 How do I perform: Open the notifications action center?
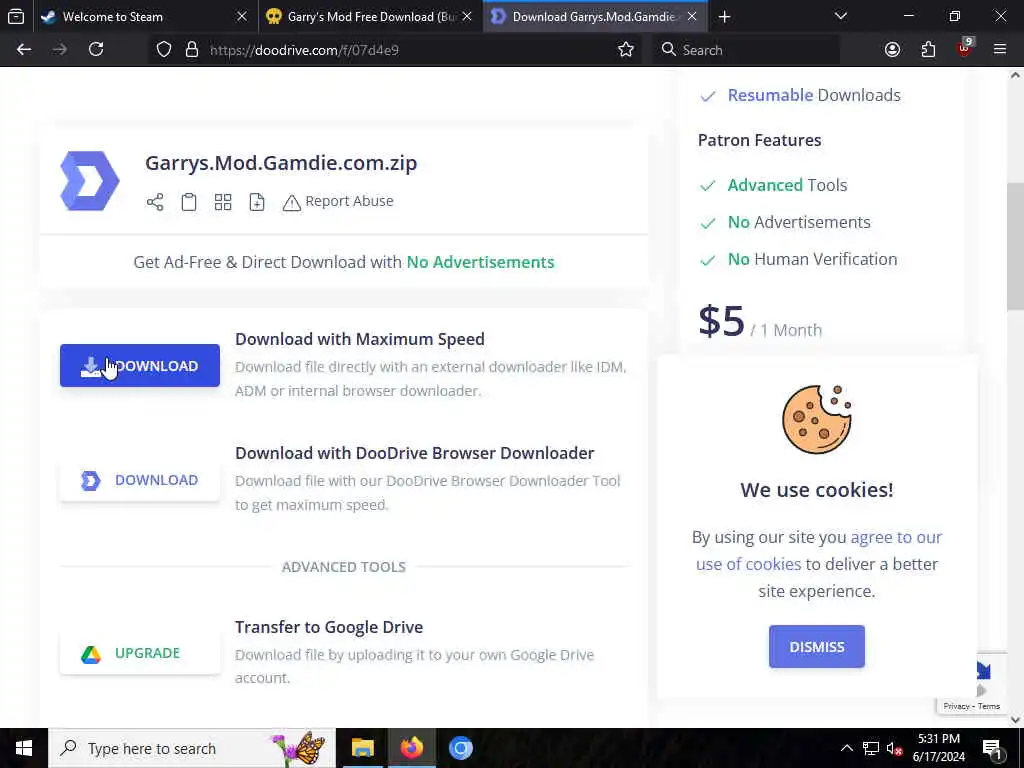click(992, 748)
